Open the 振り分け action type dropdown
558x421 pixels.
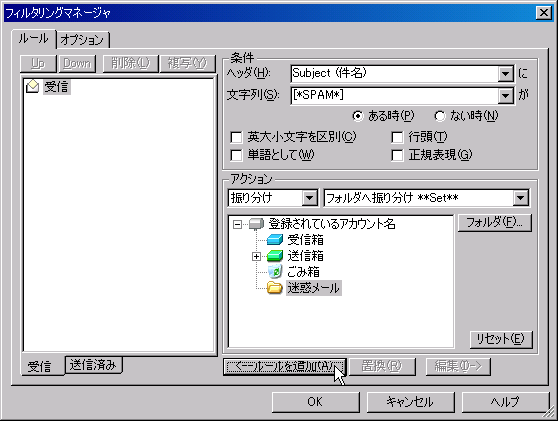[x=310, y=198]
